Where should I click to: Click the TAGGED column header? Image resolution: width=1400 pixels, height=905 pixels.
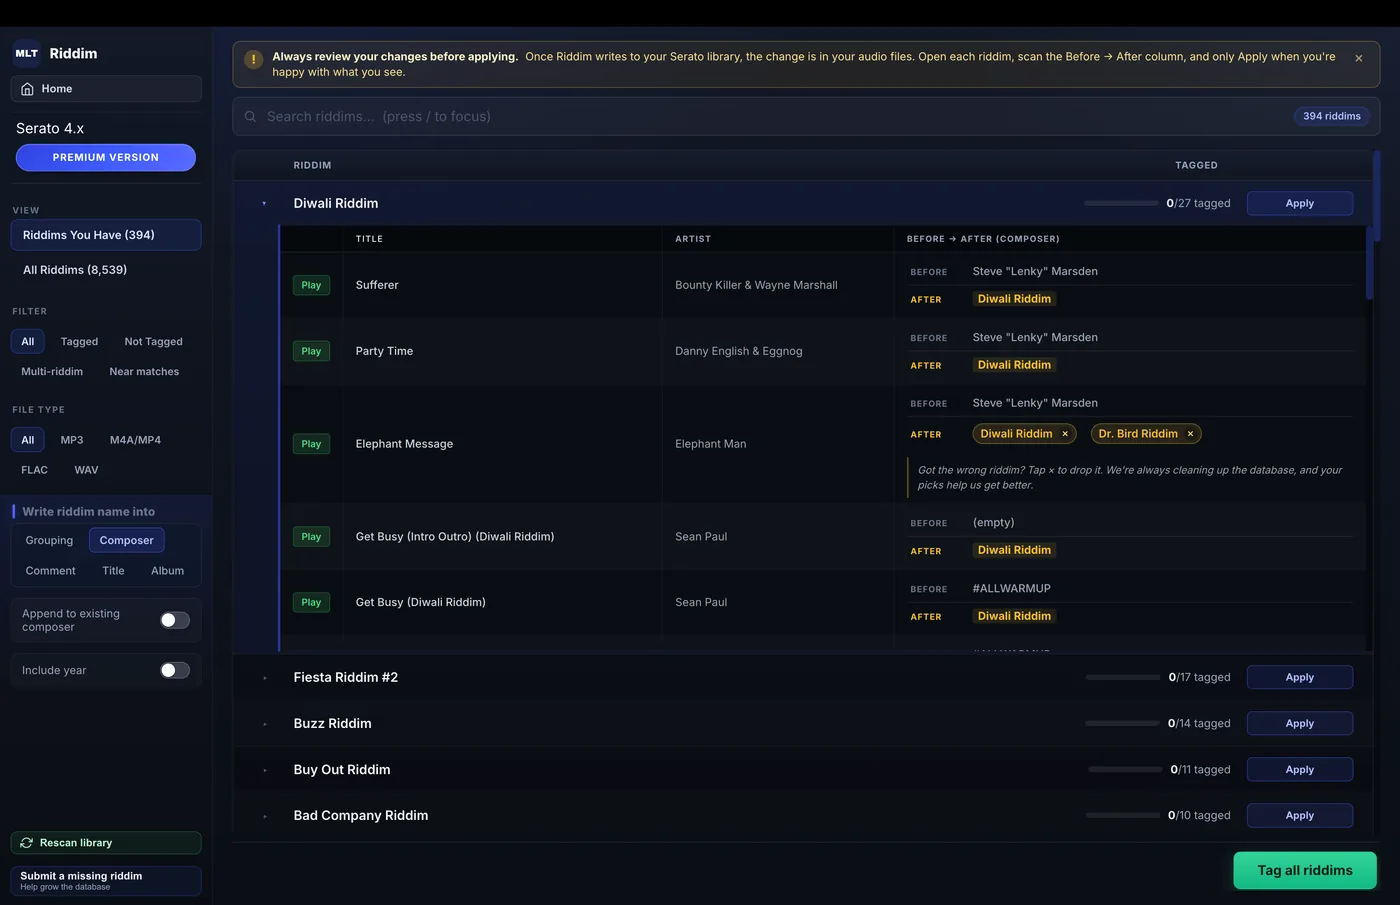1196,165
